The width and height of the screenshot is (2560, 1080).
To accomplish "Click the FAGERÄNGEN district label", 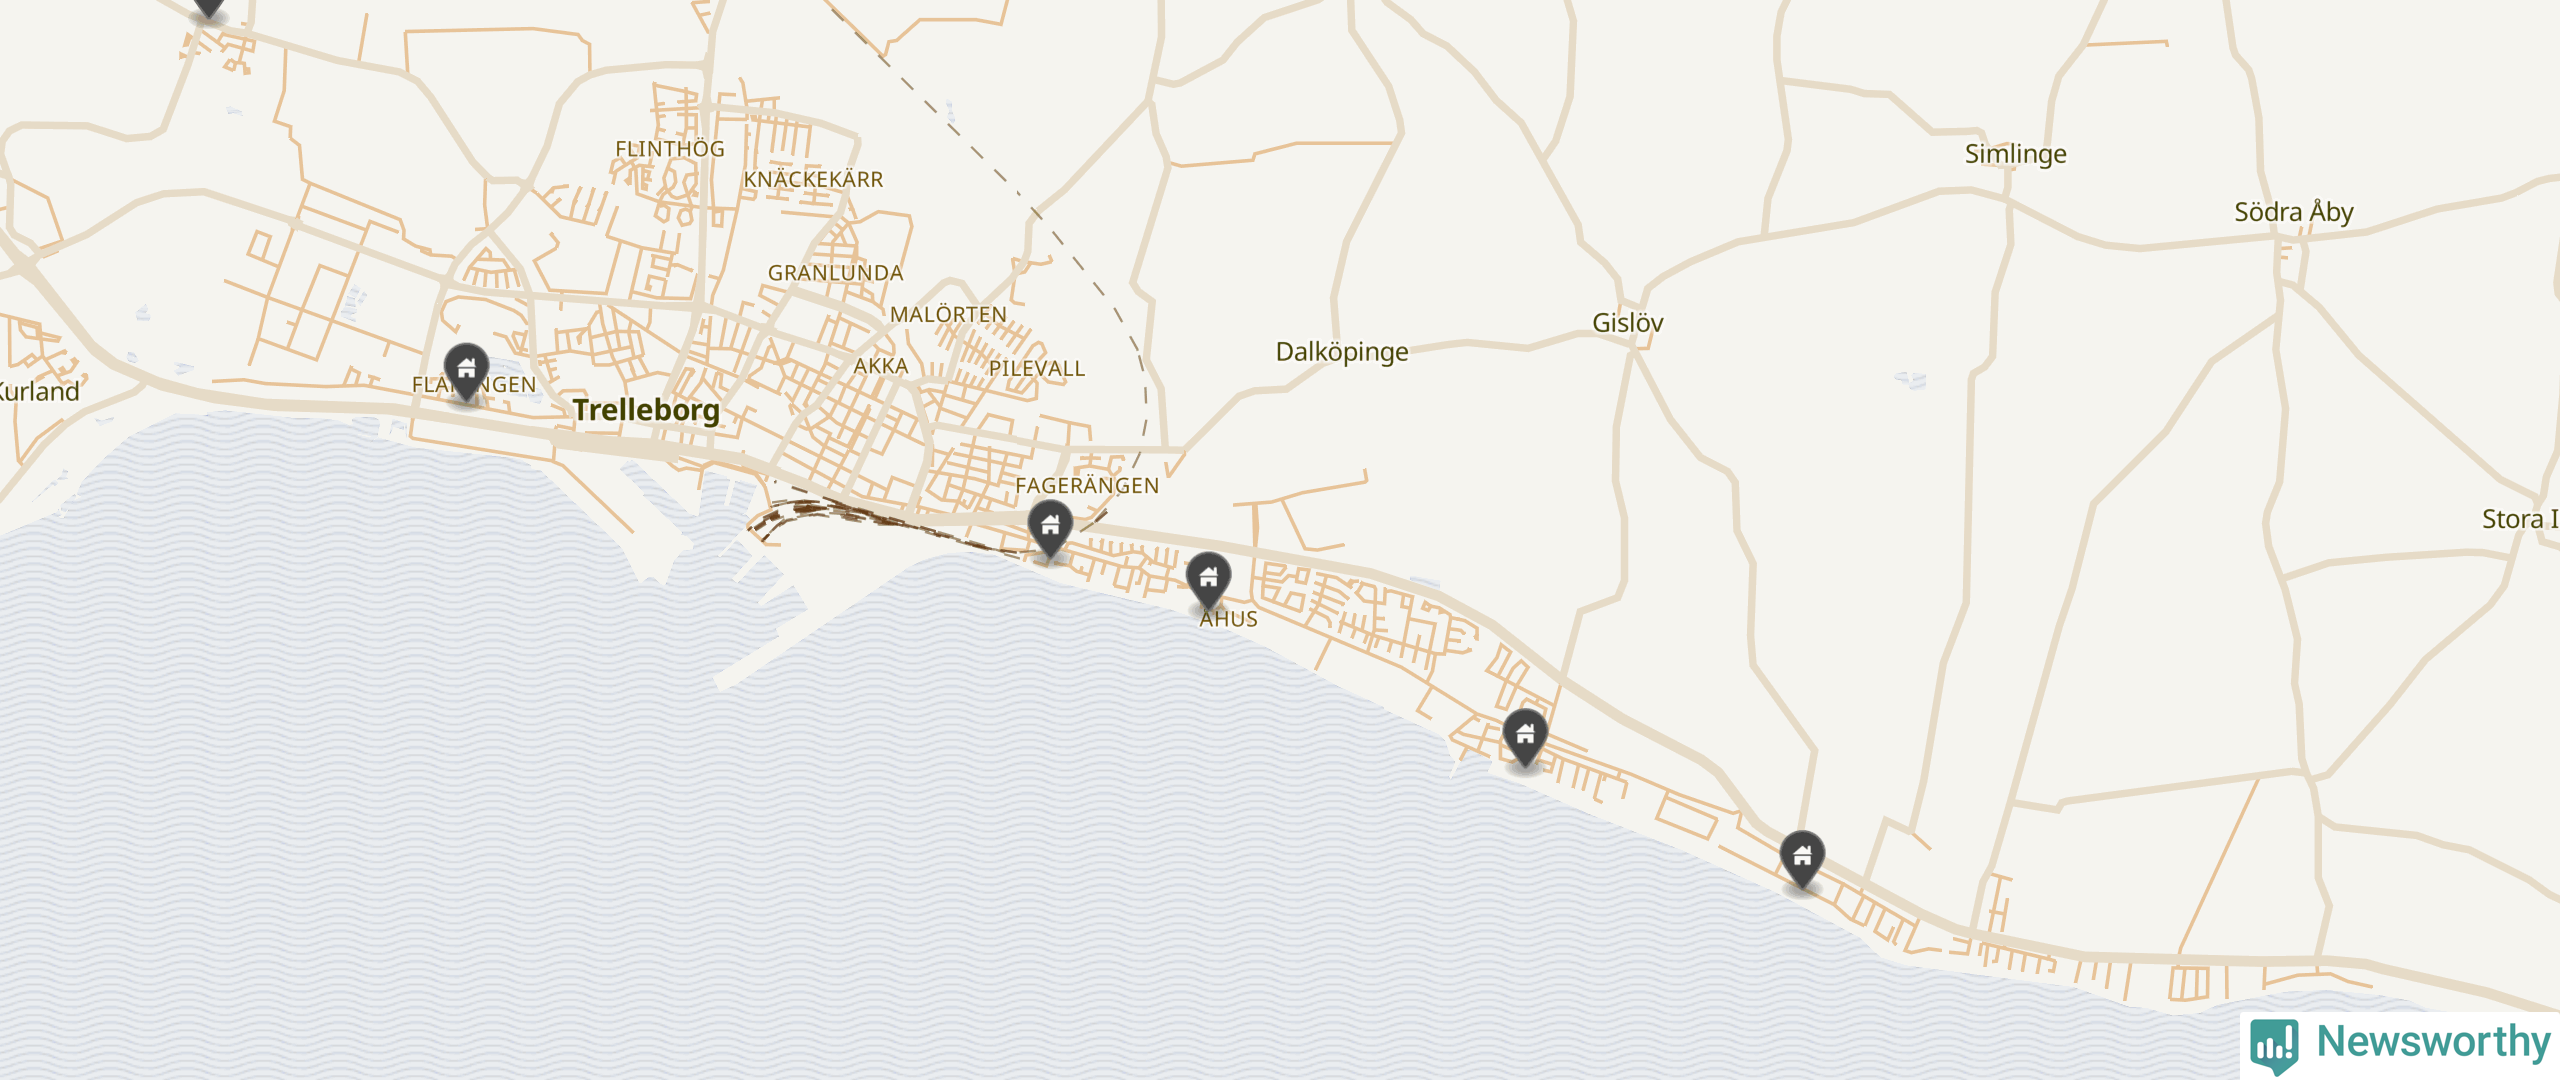I will (x=1087, y=486).
